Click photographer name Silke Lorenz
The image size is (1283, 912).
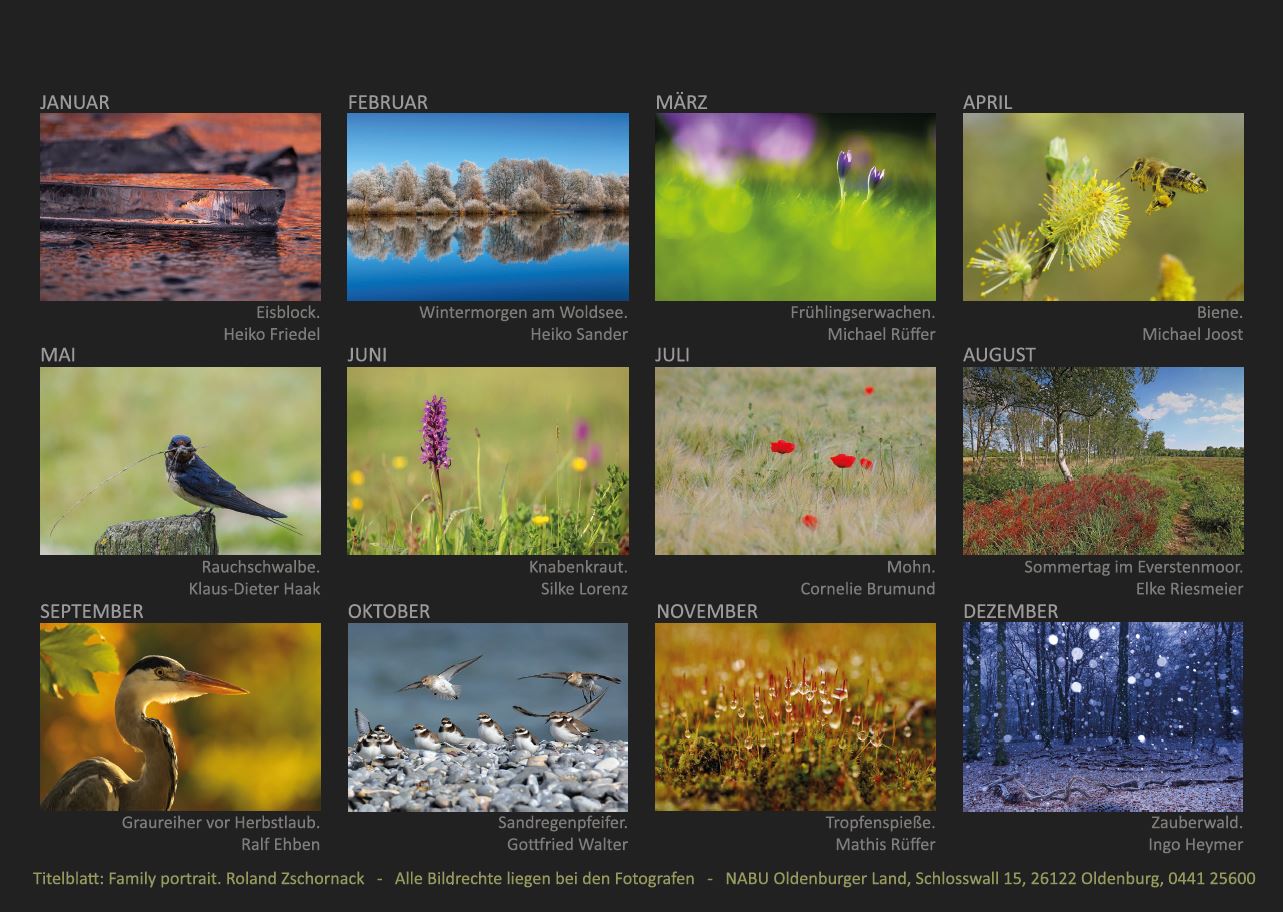pos(584,589)
